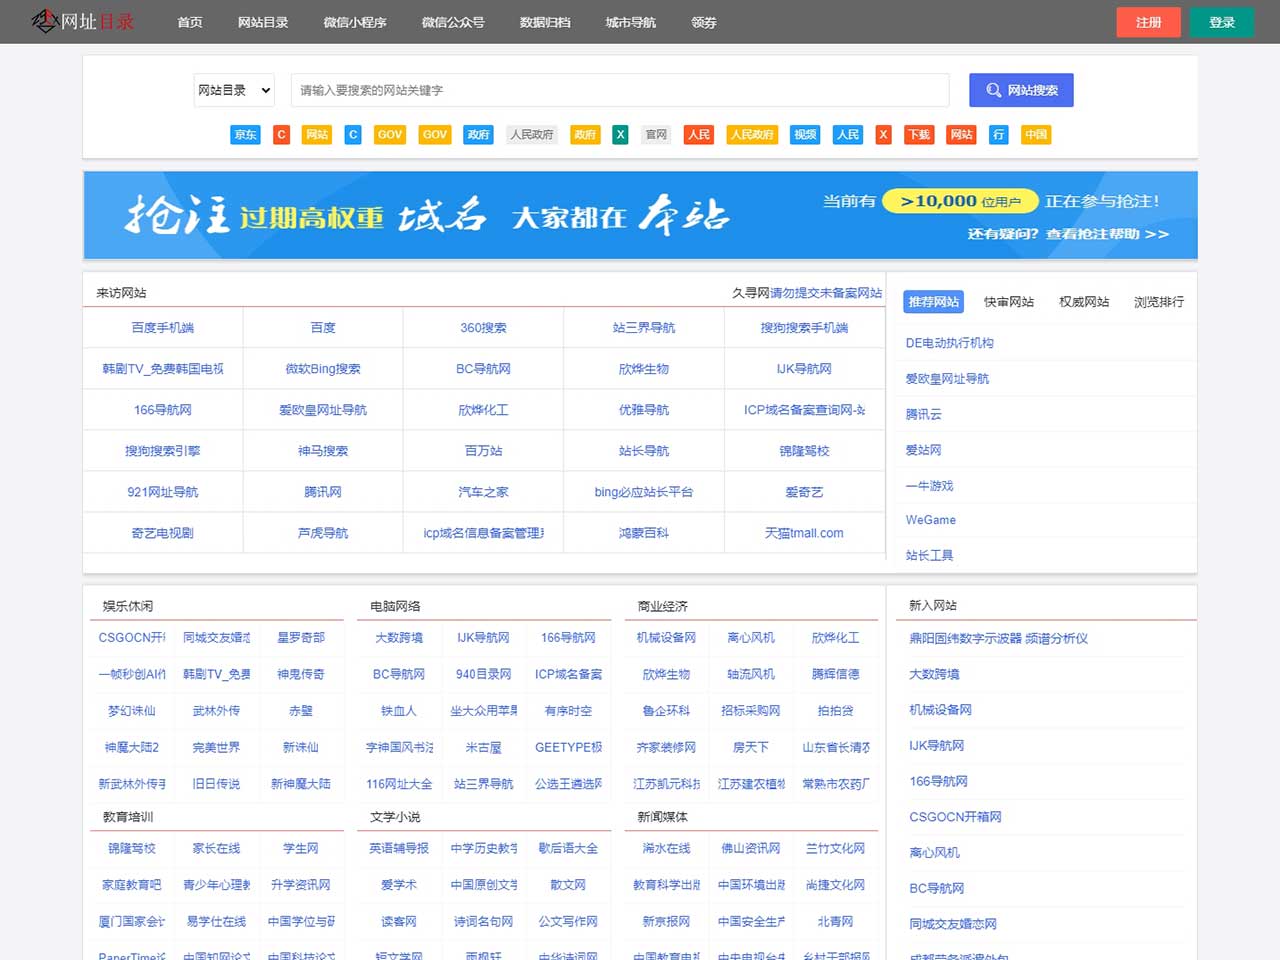Open the 微信小程序 menu item
Image resolution: width=1280 pixels, height=960 pixels.
(x=355, y=21)
